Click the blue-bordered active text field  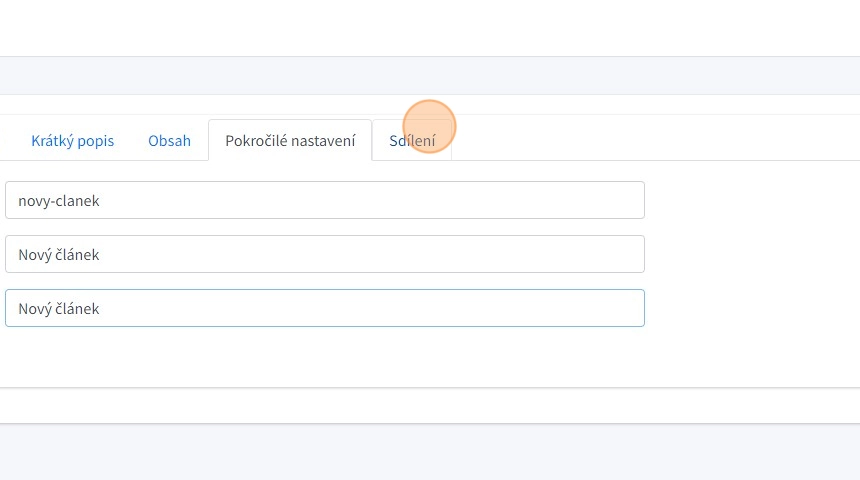click(324, 308)
